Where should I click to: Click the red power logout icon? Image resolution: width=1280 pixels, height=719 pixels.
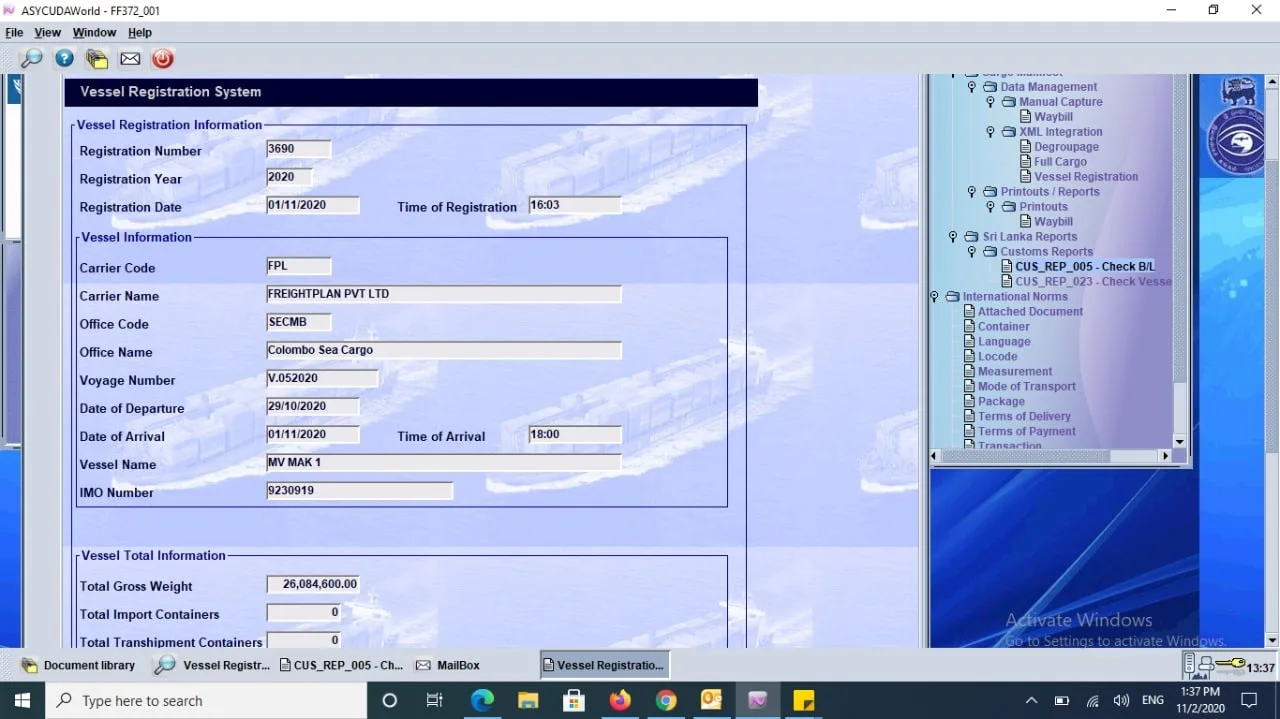coord(163,59)
